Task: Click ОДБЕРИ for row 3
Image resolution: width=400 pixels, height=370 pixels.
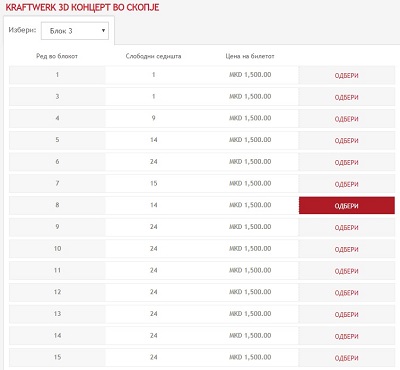Action: [x=347, y=97]
